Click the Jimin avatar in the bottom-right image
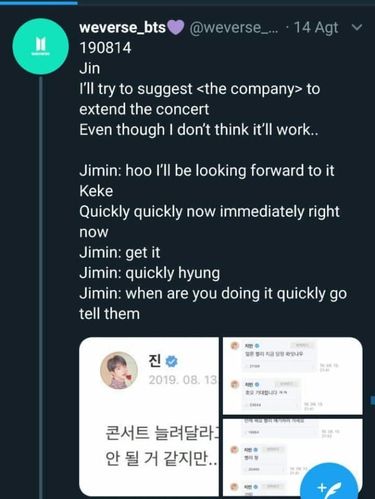The width and height of the screenshot is (375, 499). click(235, 450)
